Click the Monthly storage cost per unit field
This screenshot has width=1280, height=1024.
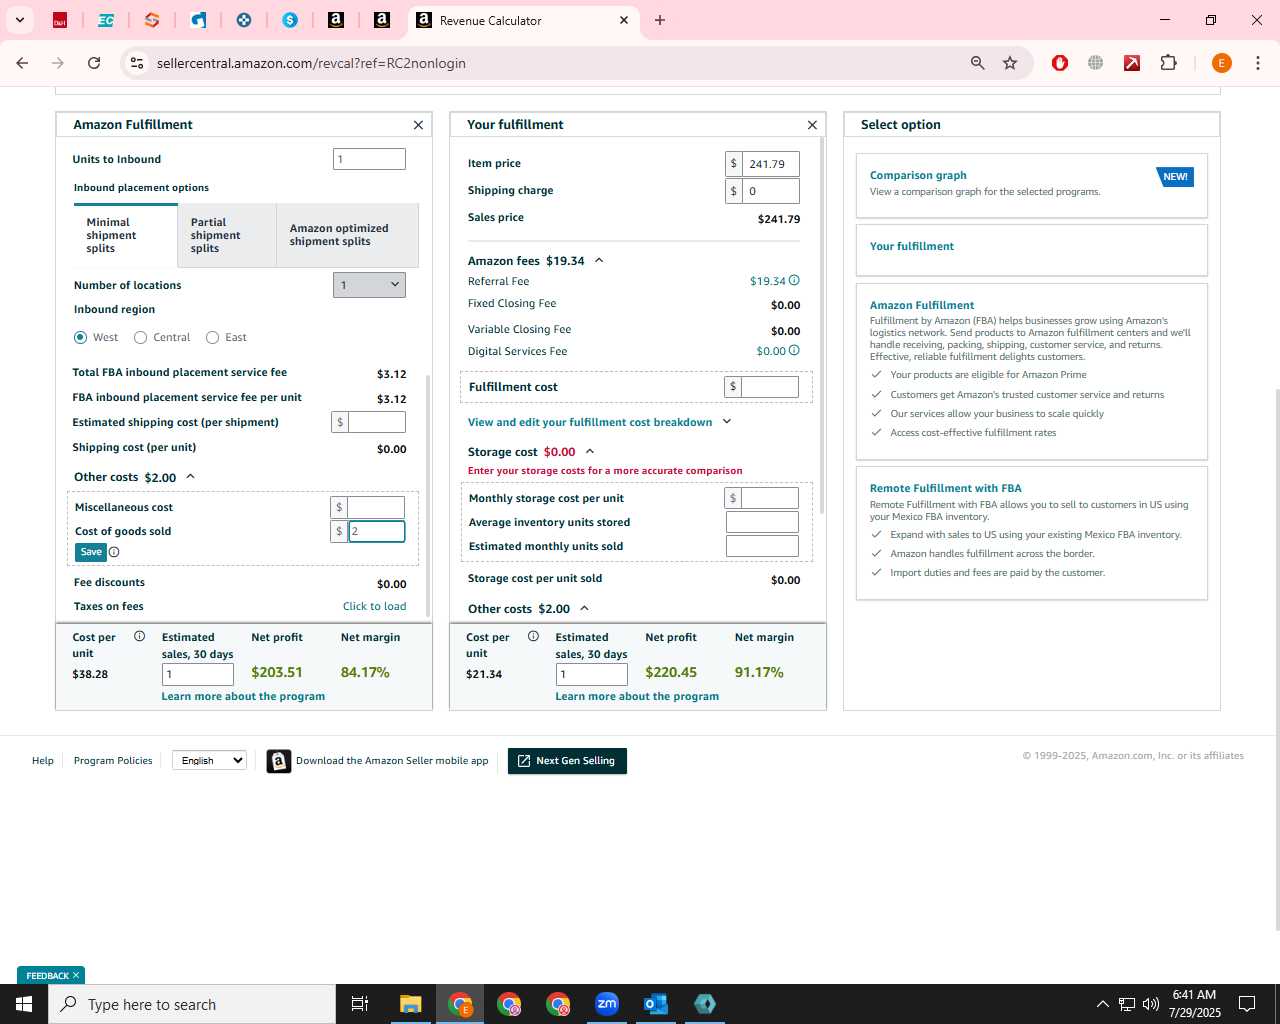coord(769,498)
